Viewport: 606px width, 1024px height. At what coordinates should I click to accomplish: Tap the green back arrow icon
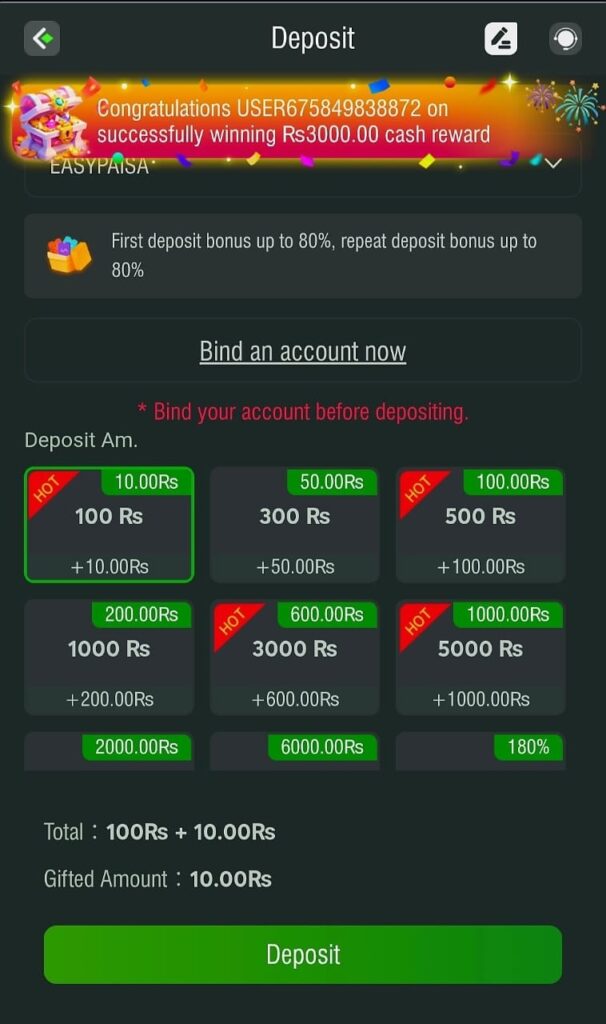pyautogui.click(x=42, y=39)
